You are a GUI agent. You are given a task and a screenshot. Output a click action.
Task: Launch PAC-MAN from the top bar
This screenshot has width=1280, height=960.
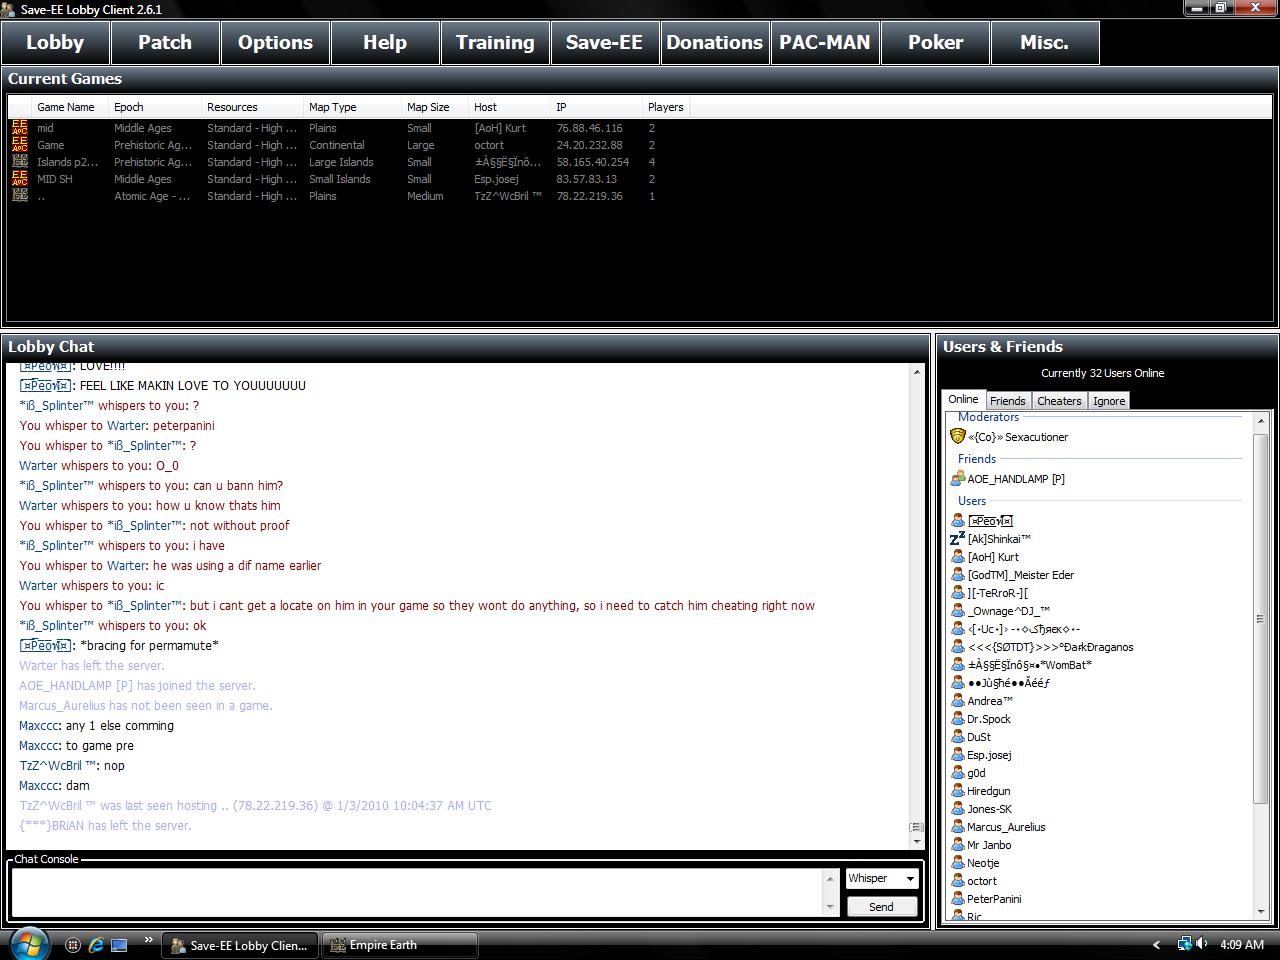point(825,43)
